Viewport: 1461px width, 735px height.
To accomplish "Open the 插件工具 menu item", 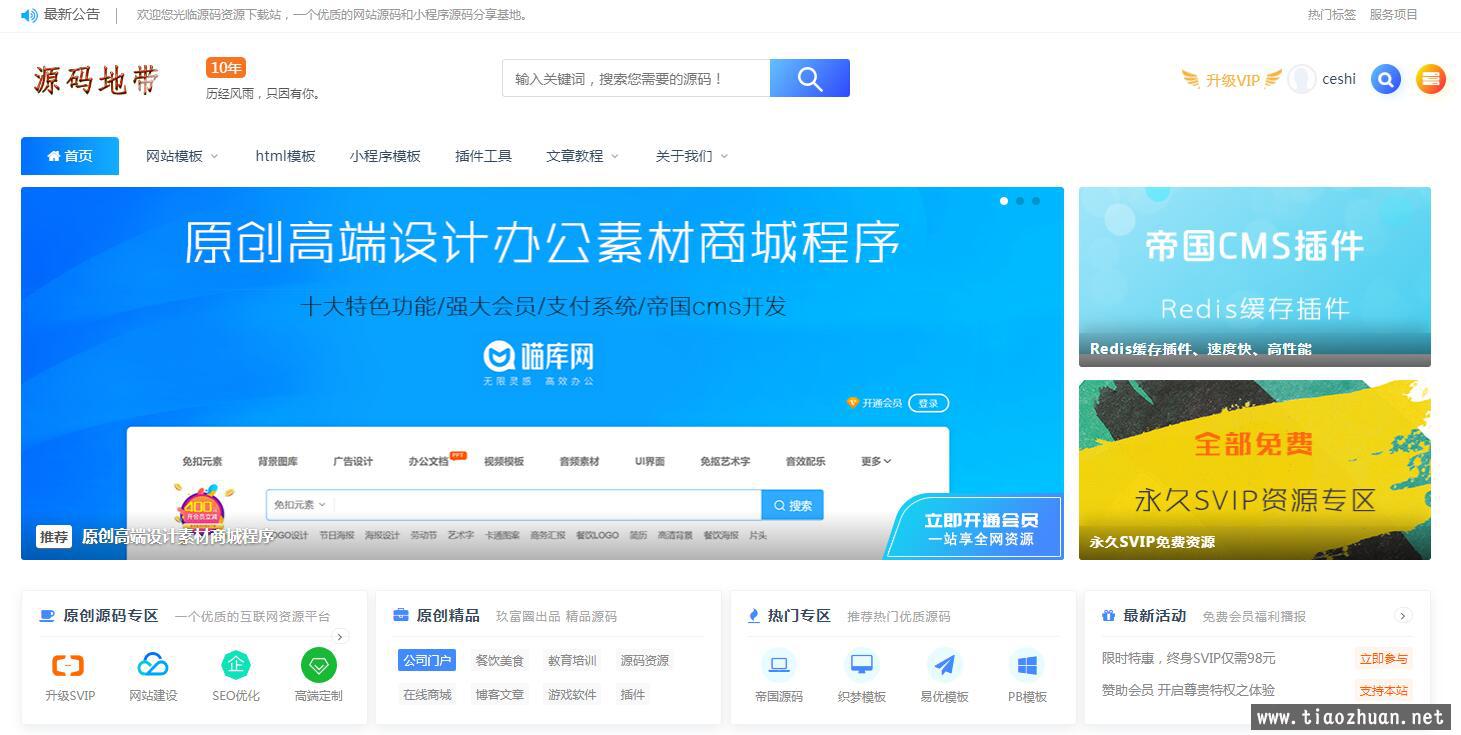I will tap(483, 156).
